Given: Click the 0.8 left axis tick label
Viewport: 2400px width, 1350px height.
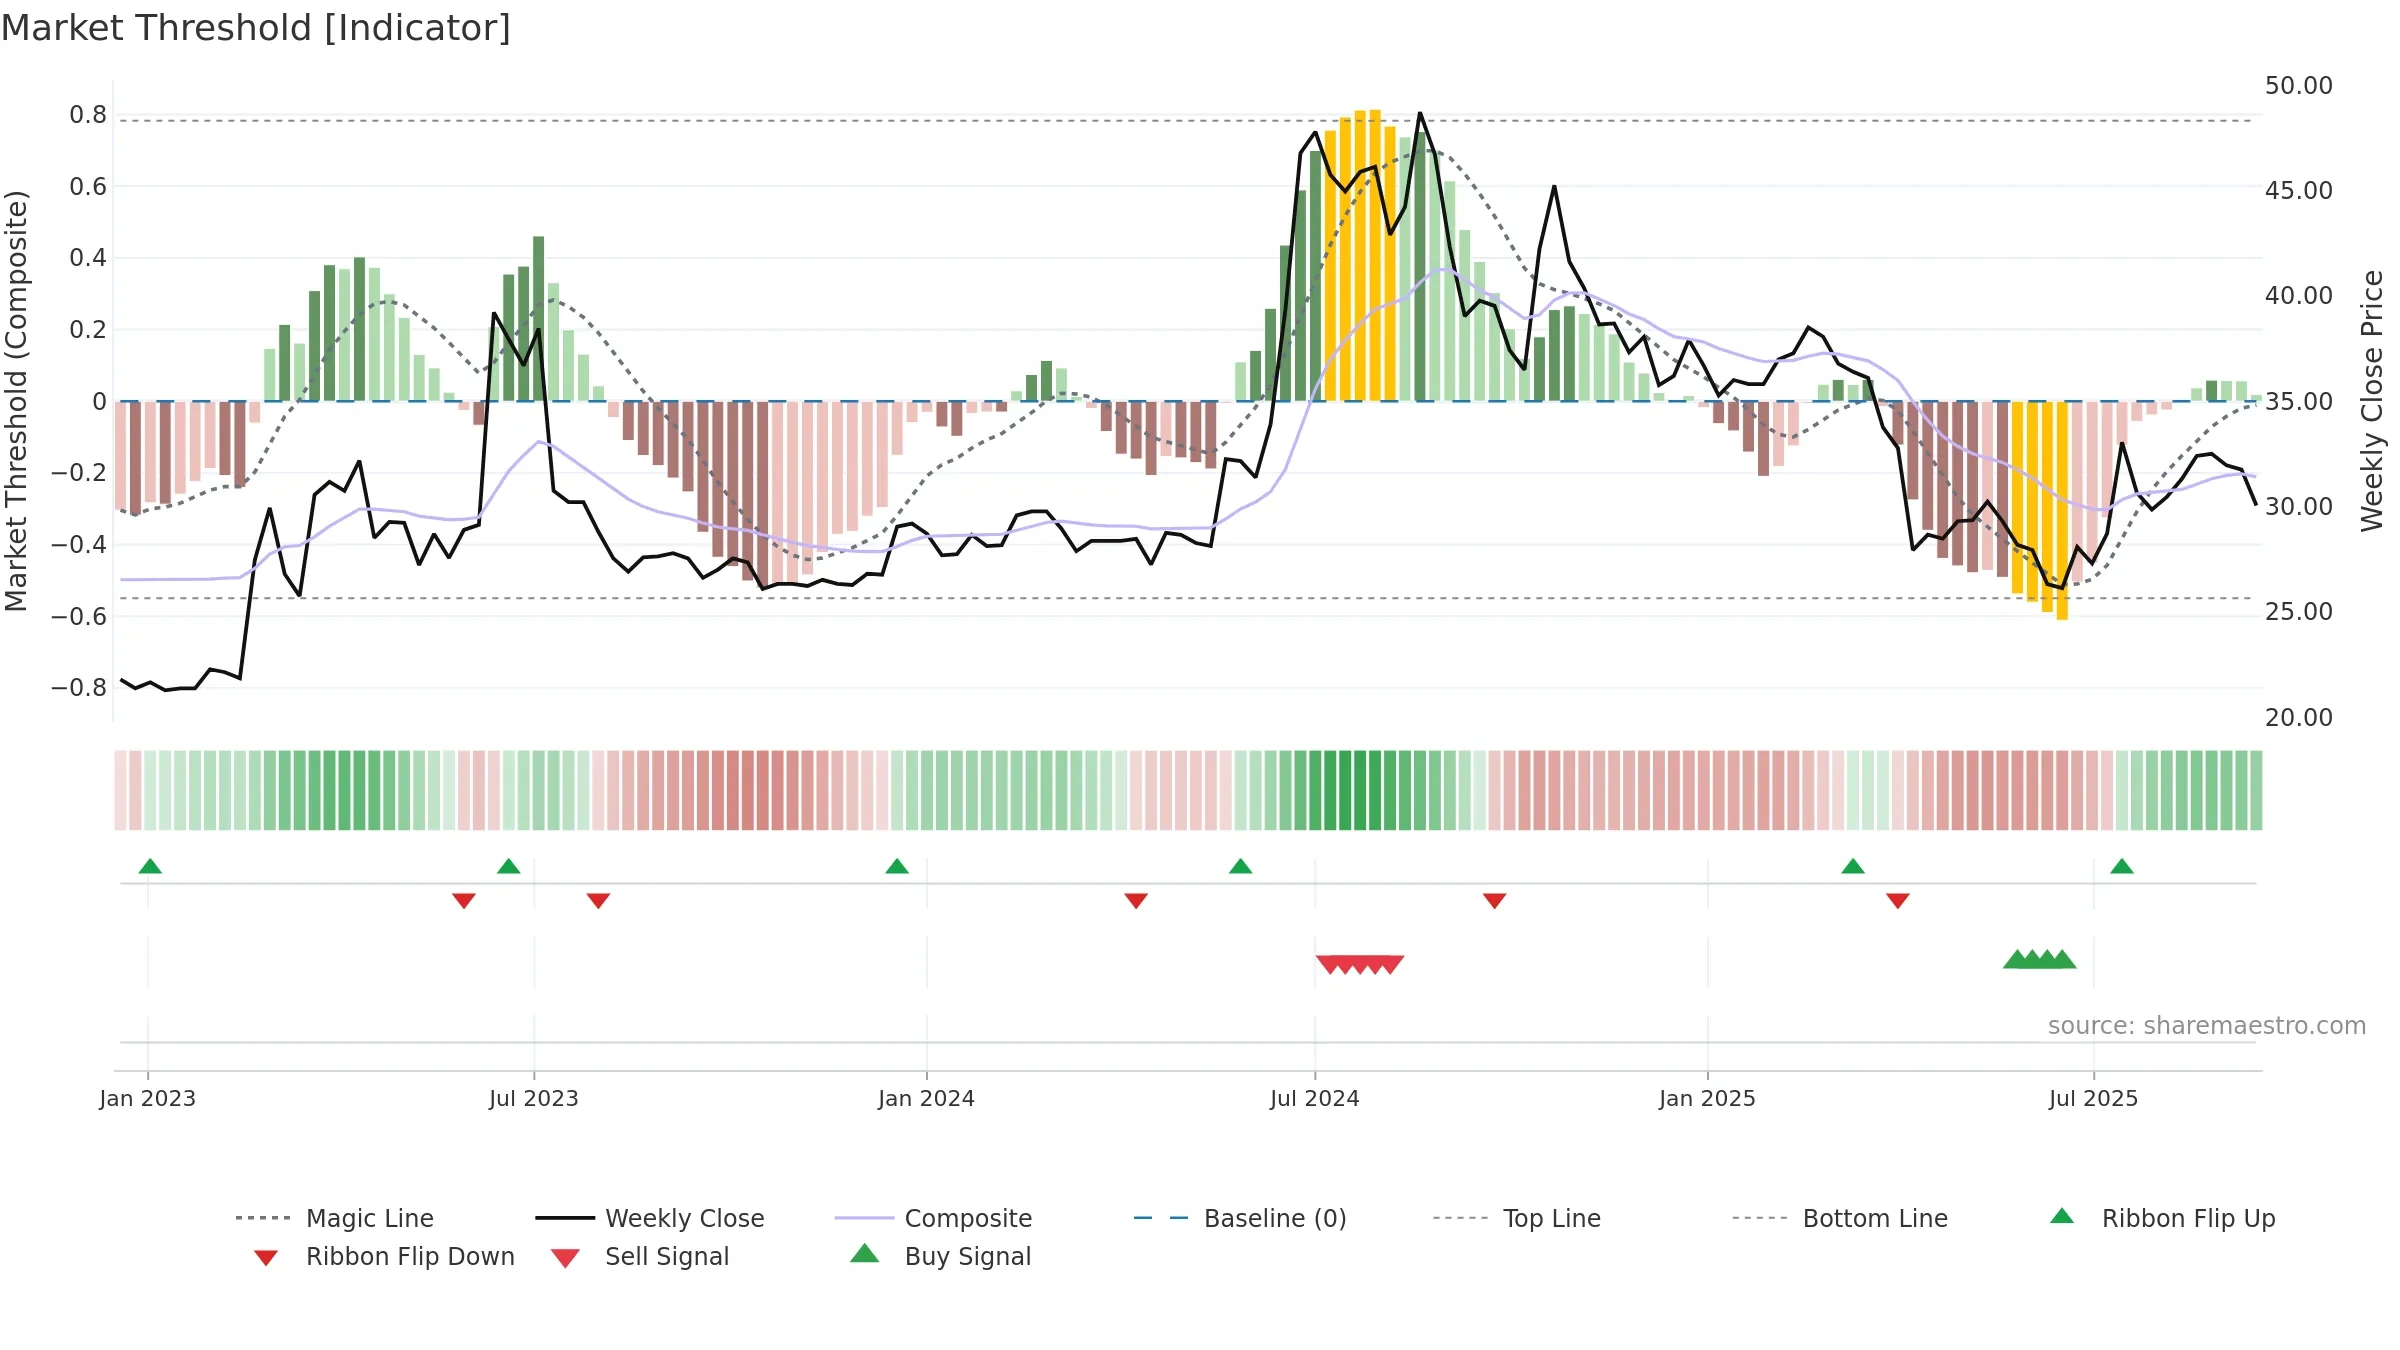Looking at the screenshot, I should pos(88,115).
